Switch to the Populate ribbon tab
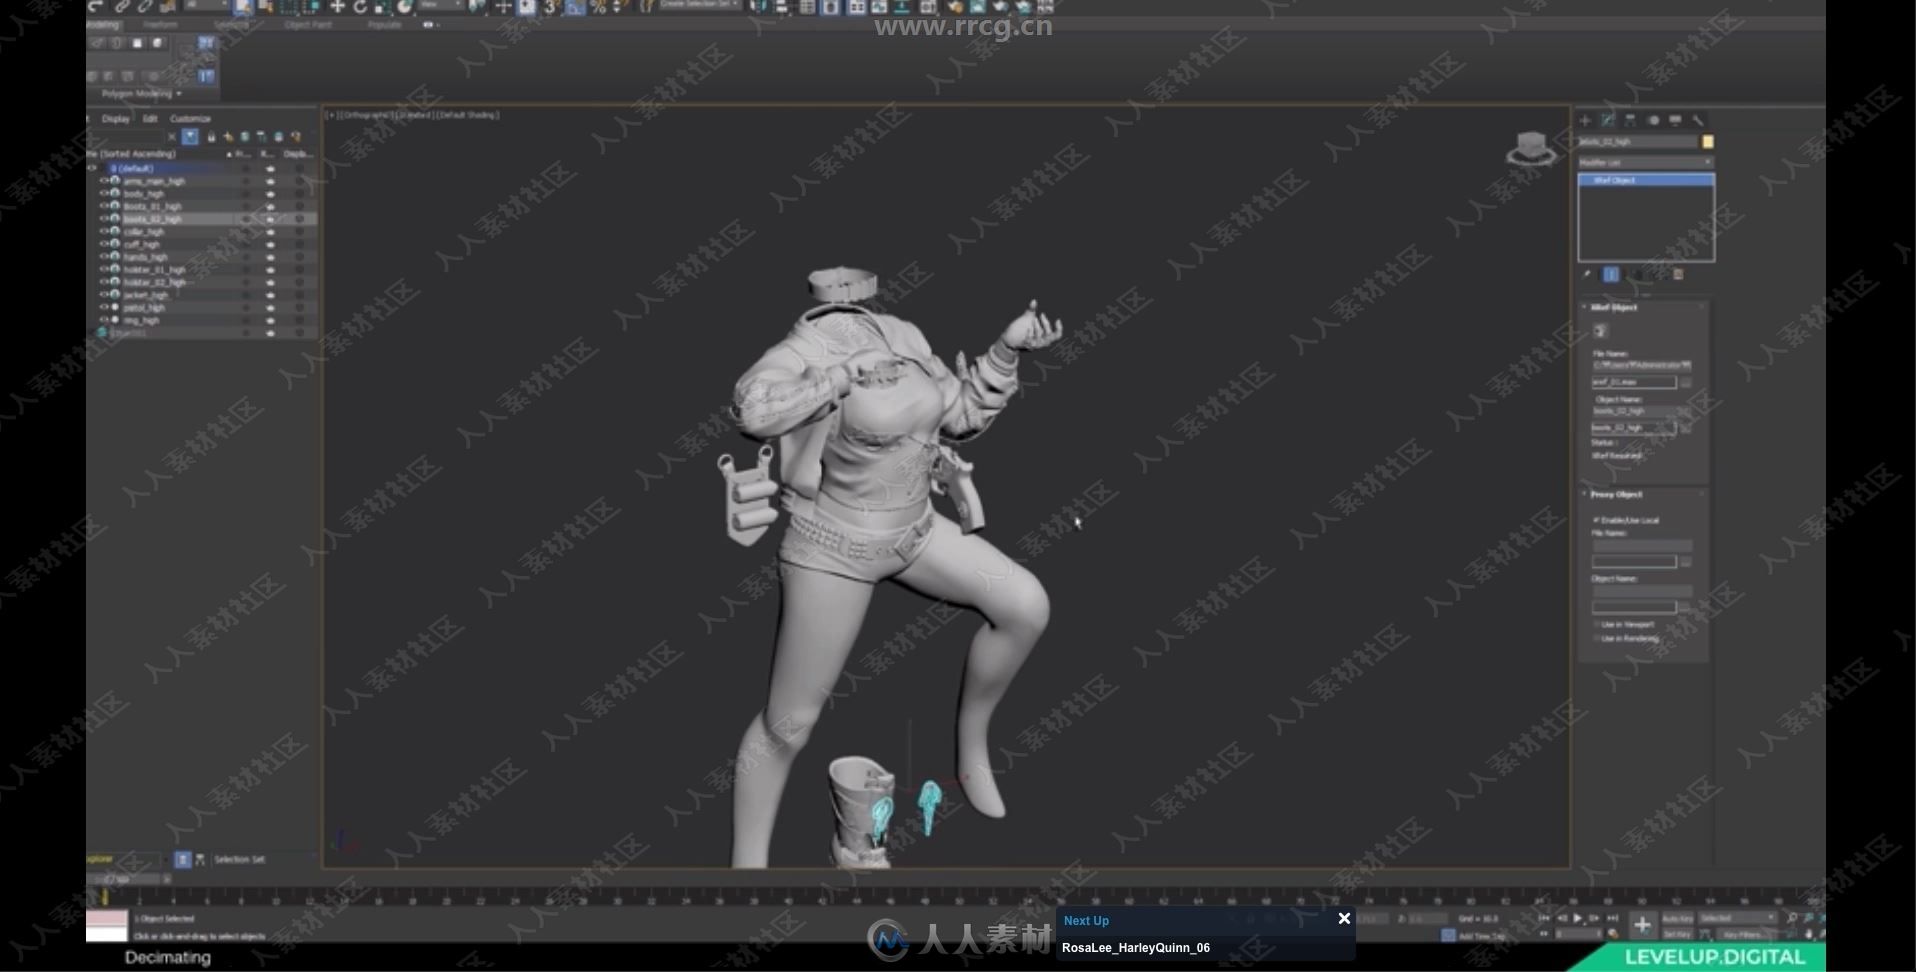The image size is (1916, 972). coord(384,25)
